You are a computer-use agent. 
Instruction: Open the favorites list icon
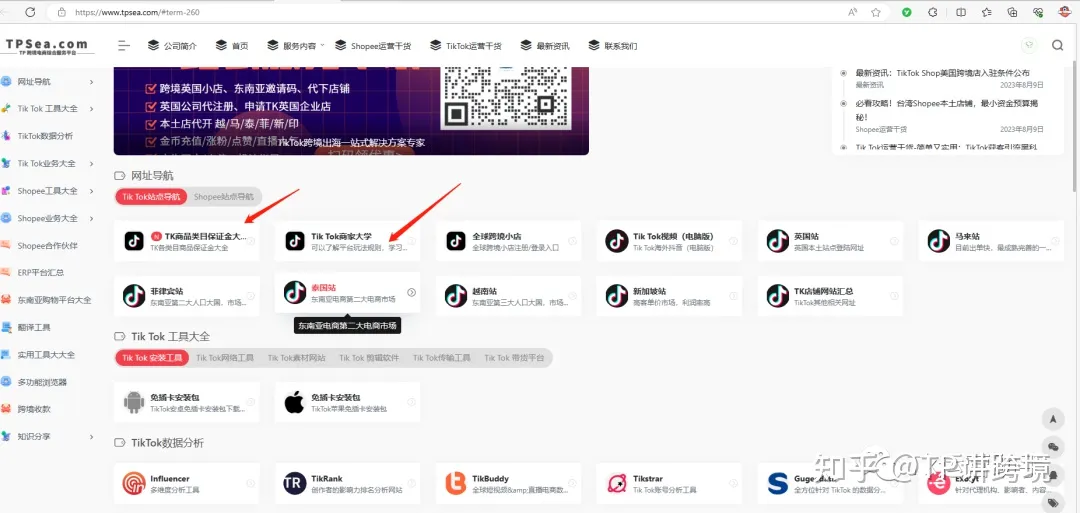tap(986, 12)
